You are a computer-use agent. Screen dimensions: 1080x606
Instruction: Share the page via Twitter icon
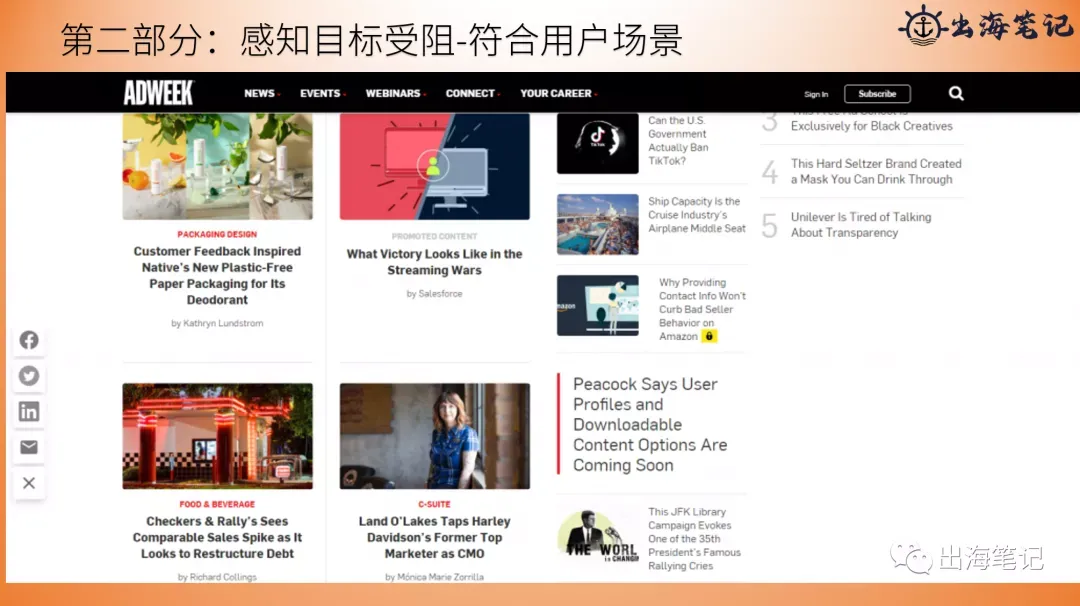click(29, 376)
